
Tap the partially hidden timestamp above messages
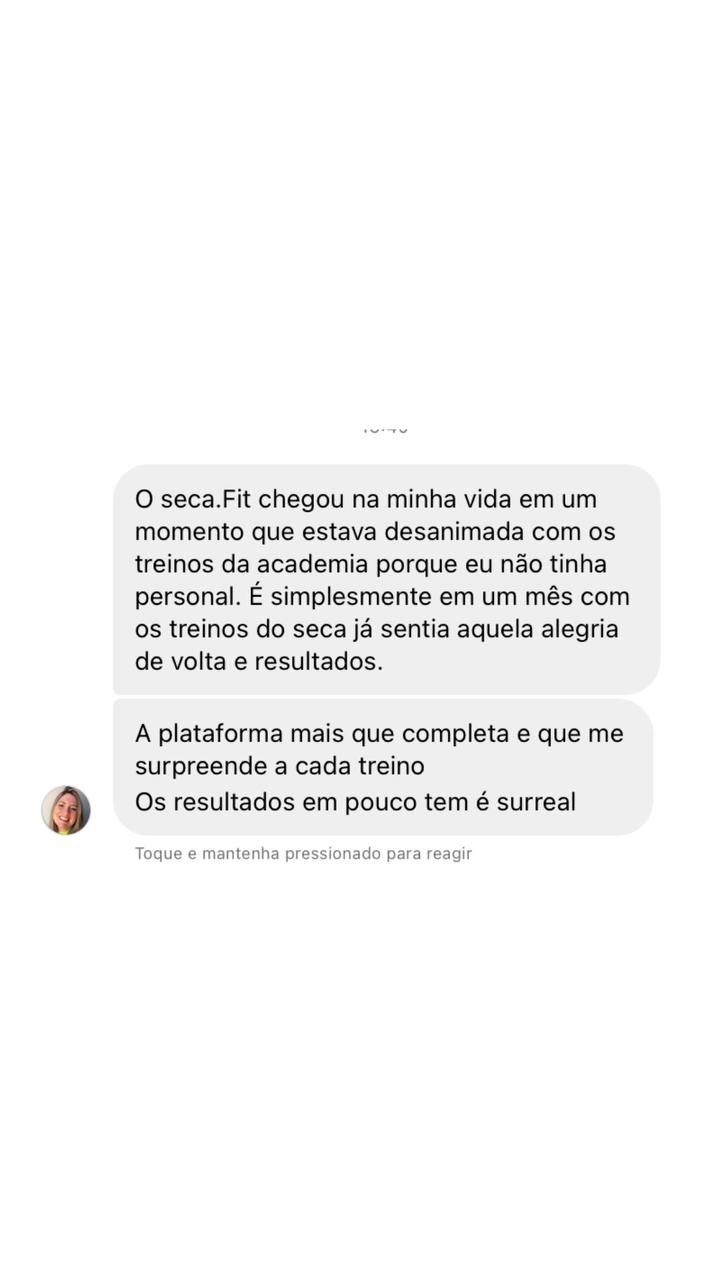point(385,429)
